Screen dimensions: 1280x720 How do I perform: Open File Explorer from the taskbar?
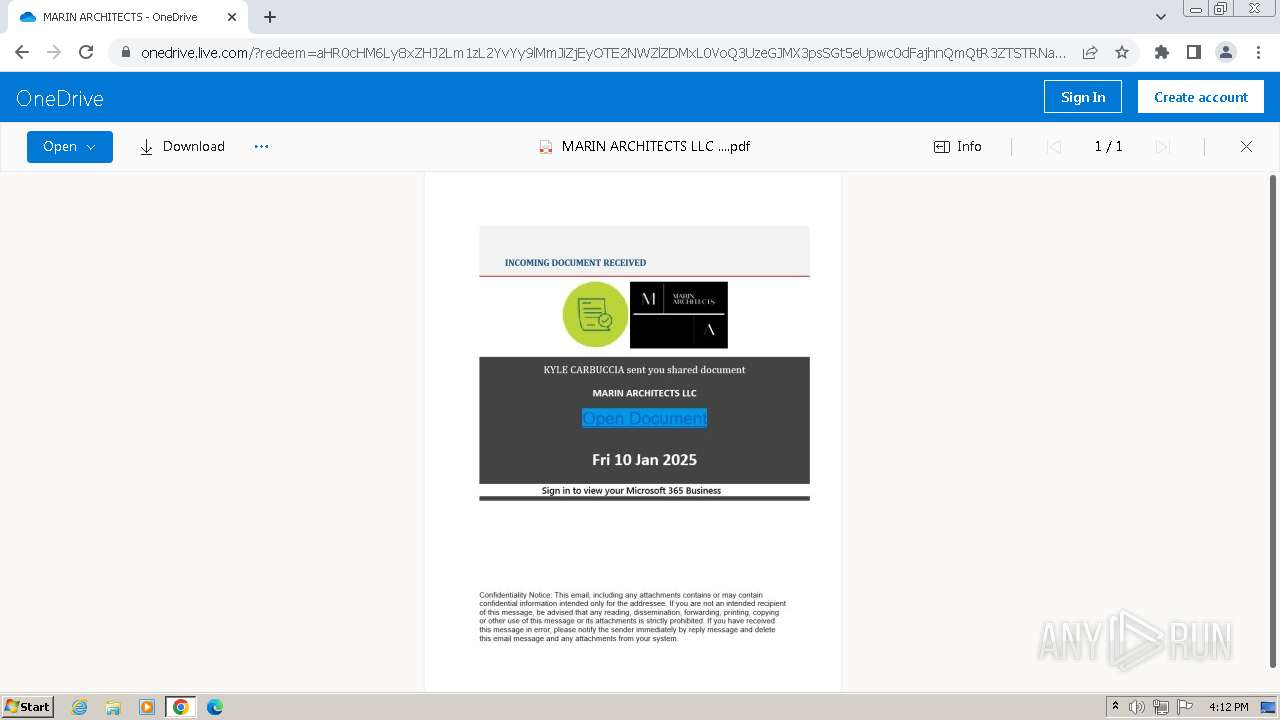click(x=113, y=707)
